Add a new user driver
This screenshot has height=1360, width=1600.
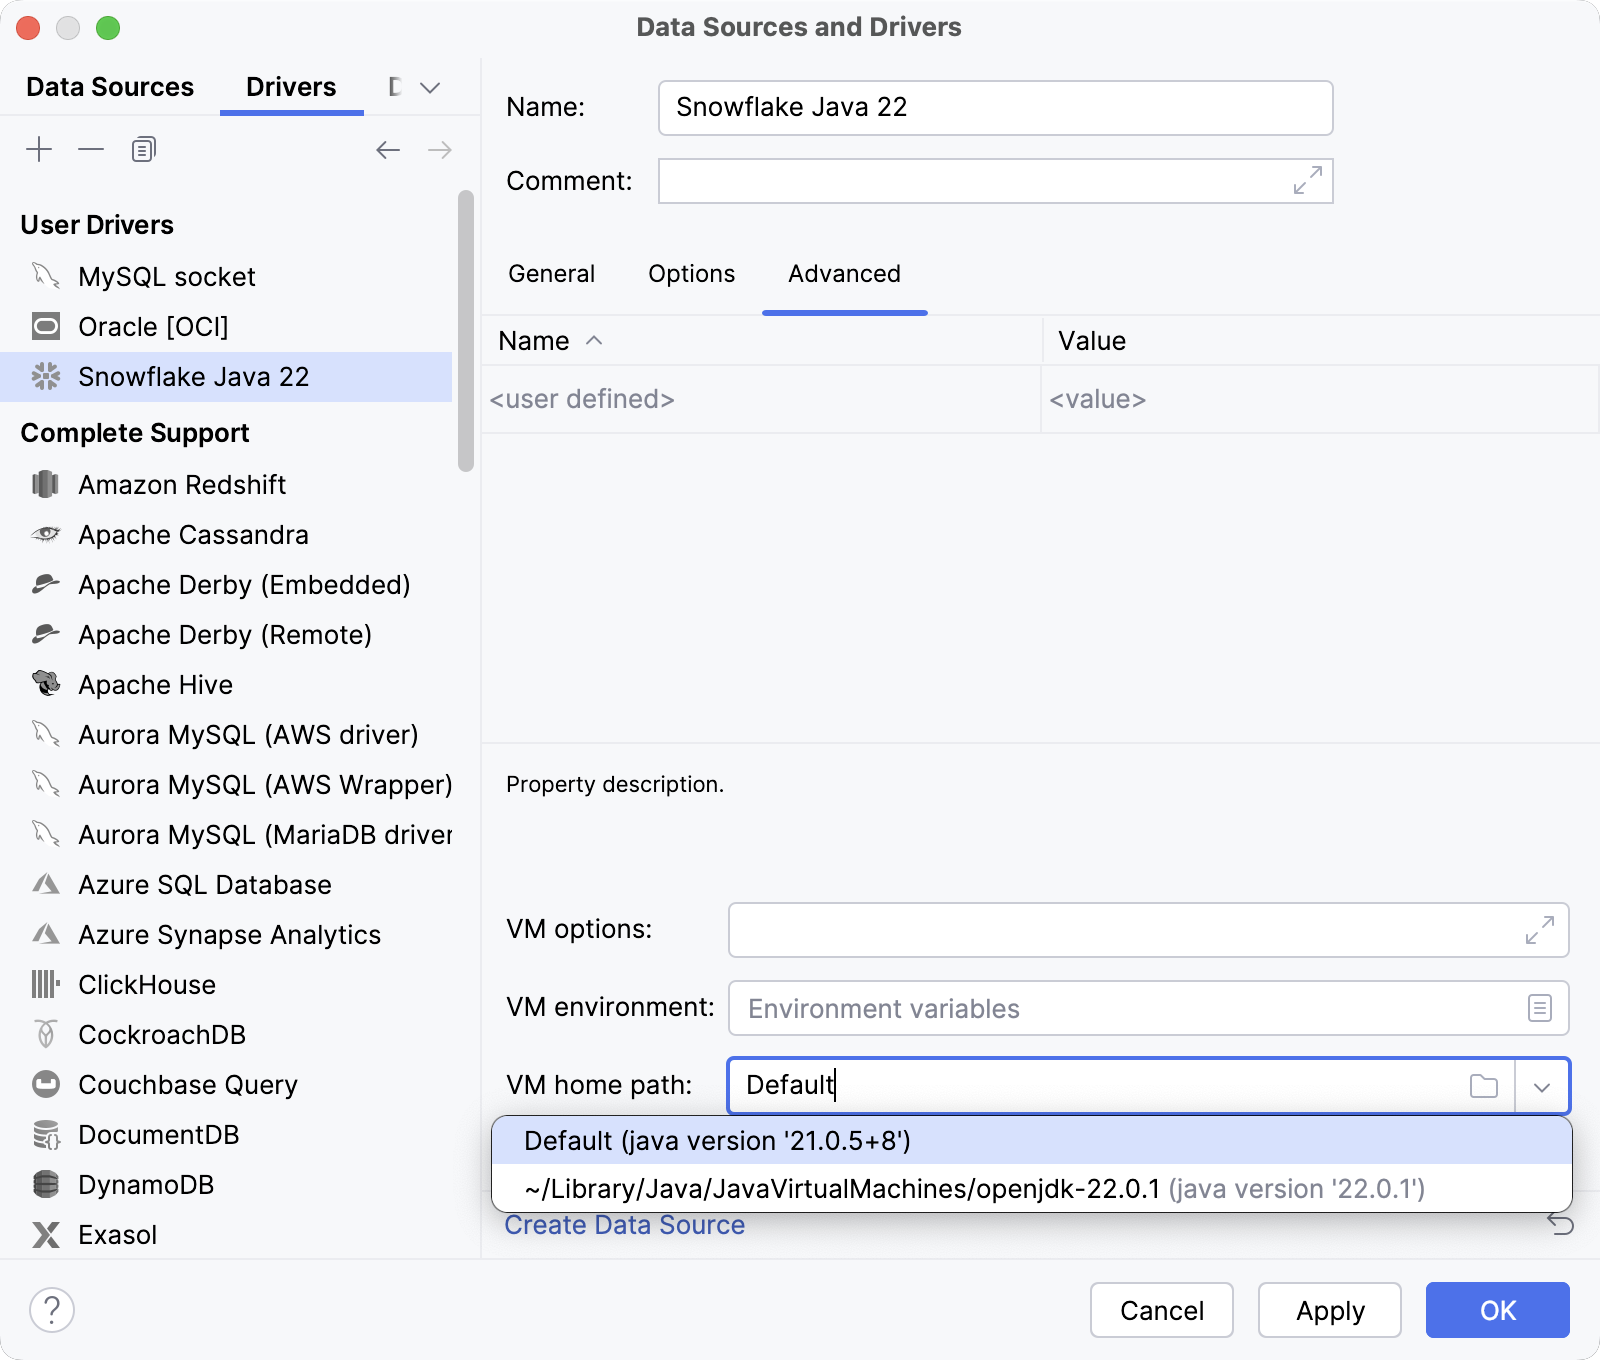click(x=39, y=148)
